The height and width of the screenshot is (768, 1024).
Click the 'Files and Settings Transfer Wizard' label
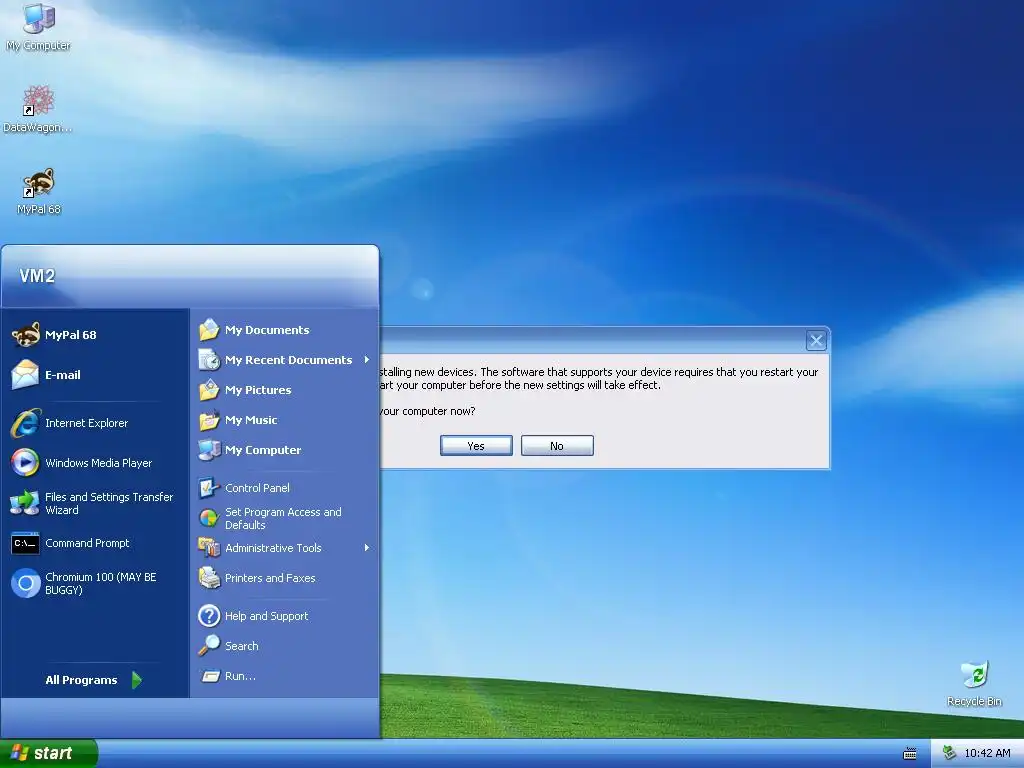tap(109, 504)
